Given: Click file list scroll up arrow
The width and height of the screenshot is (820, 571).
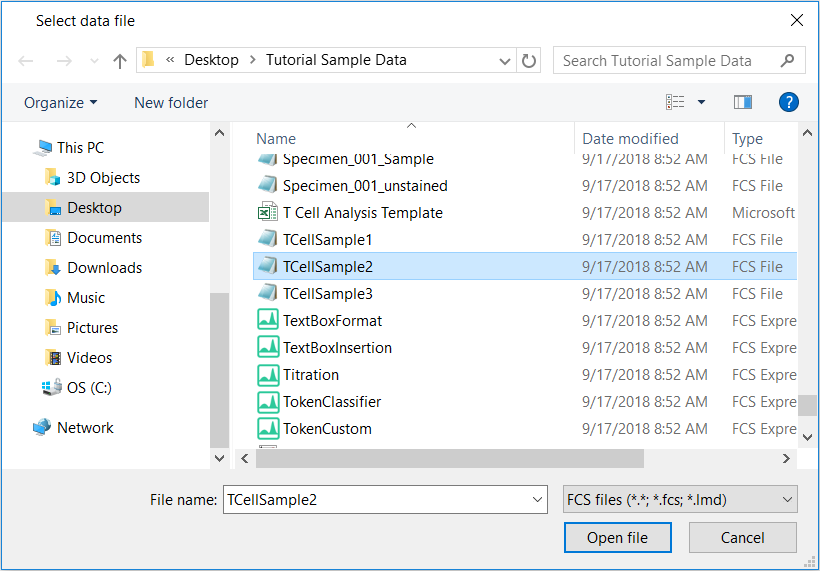Looking at the screenshot, I should (x=807, y=133).
